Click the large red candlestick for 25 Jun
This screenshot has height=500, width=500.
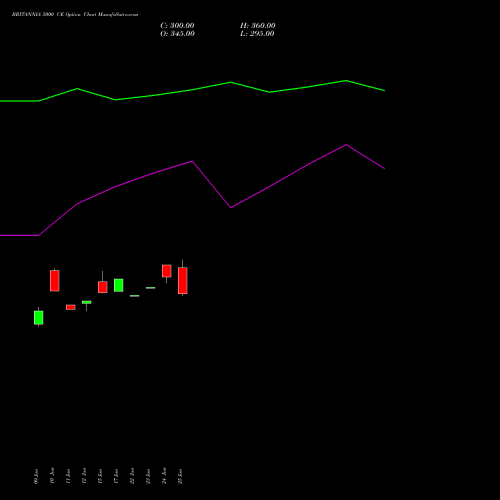pos(183,280)
